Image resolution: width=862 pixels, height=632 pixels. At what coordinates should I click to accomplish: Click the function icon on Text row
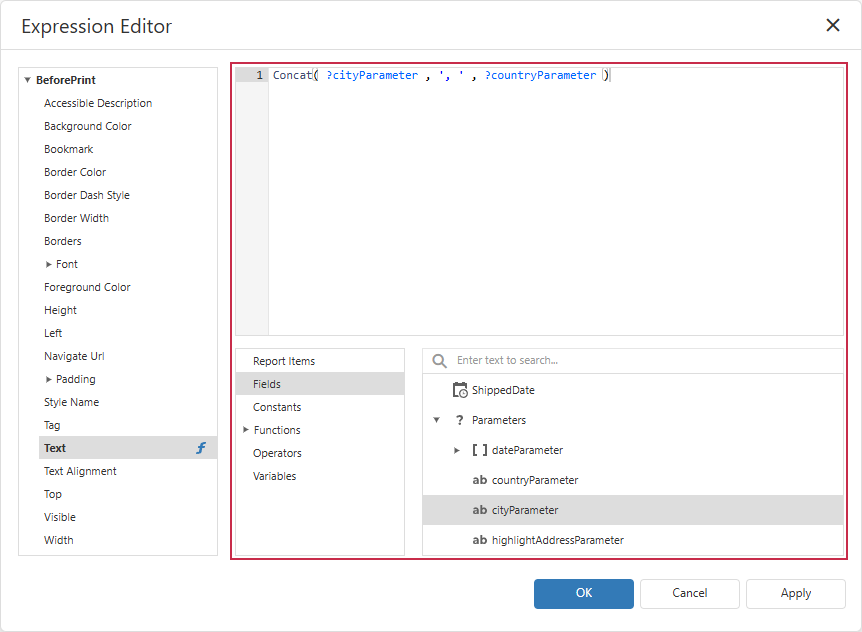(x=201, y=448)
